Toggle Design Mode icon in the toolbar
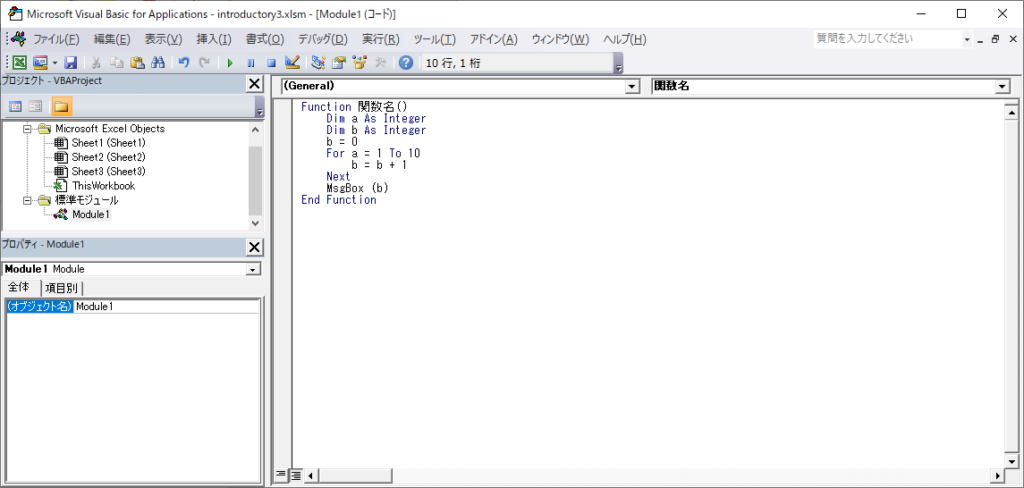This screenshot has width=1024, height=488. [292, 62]
